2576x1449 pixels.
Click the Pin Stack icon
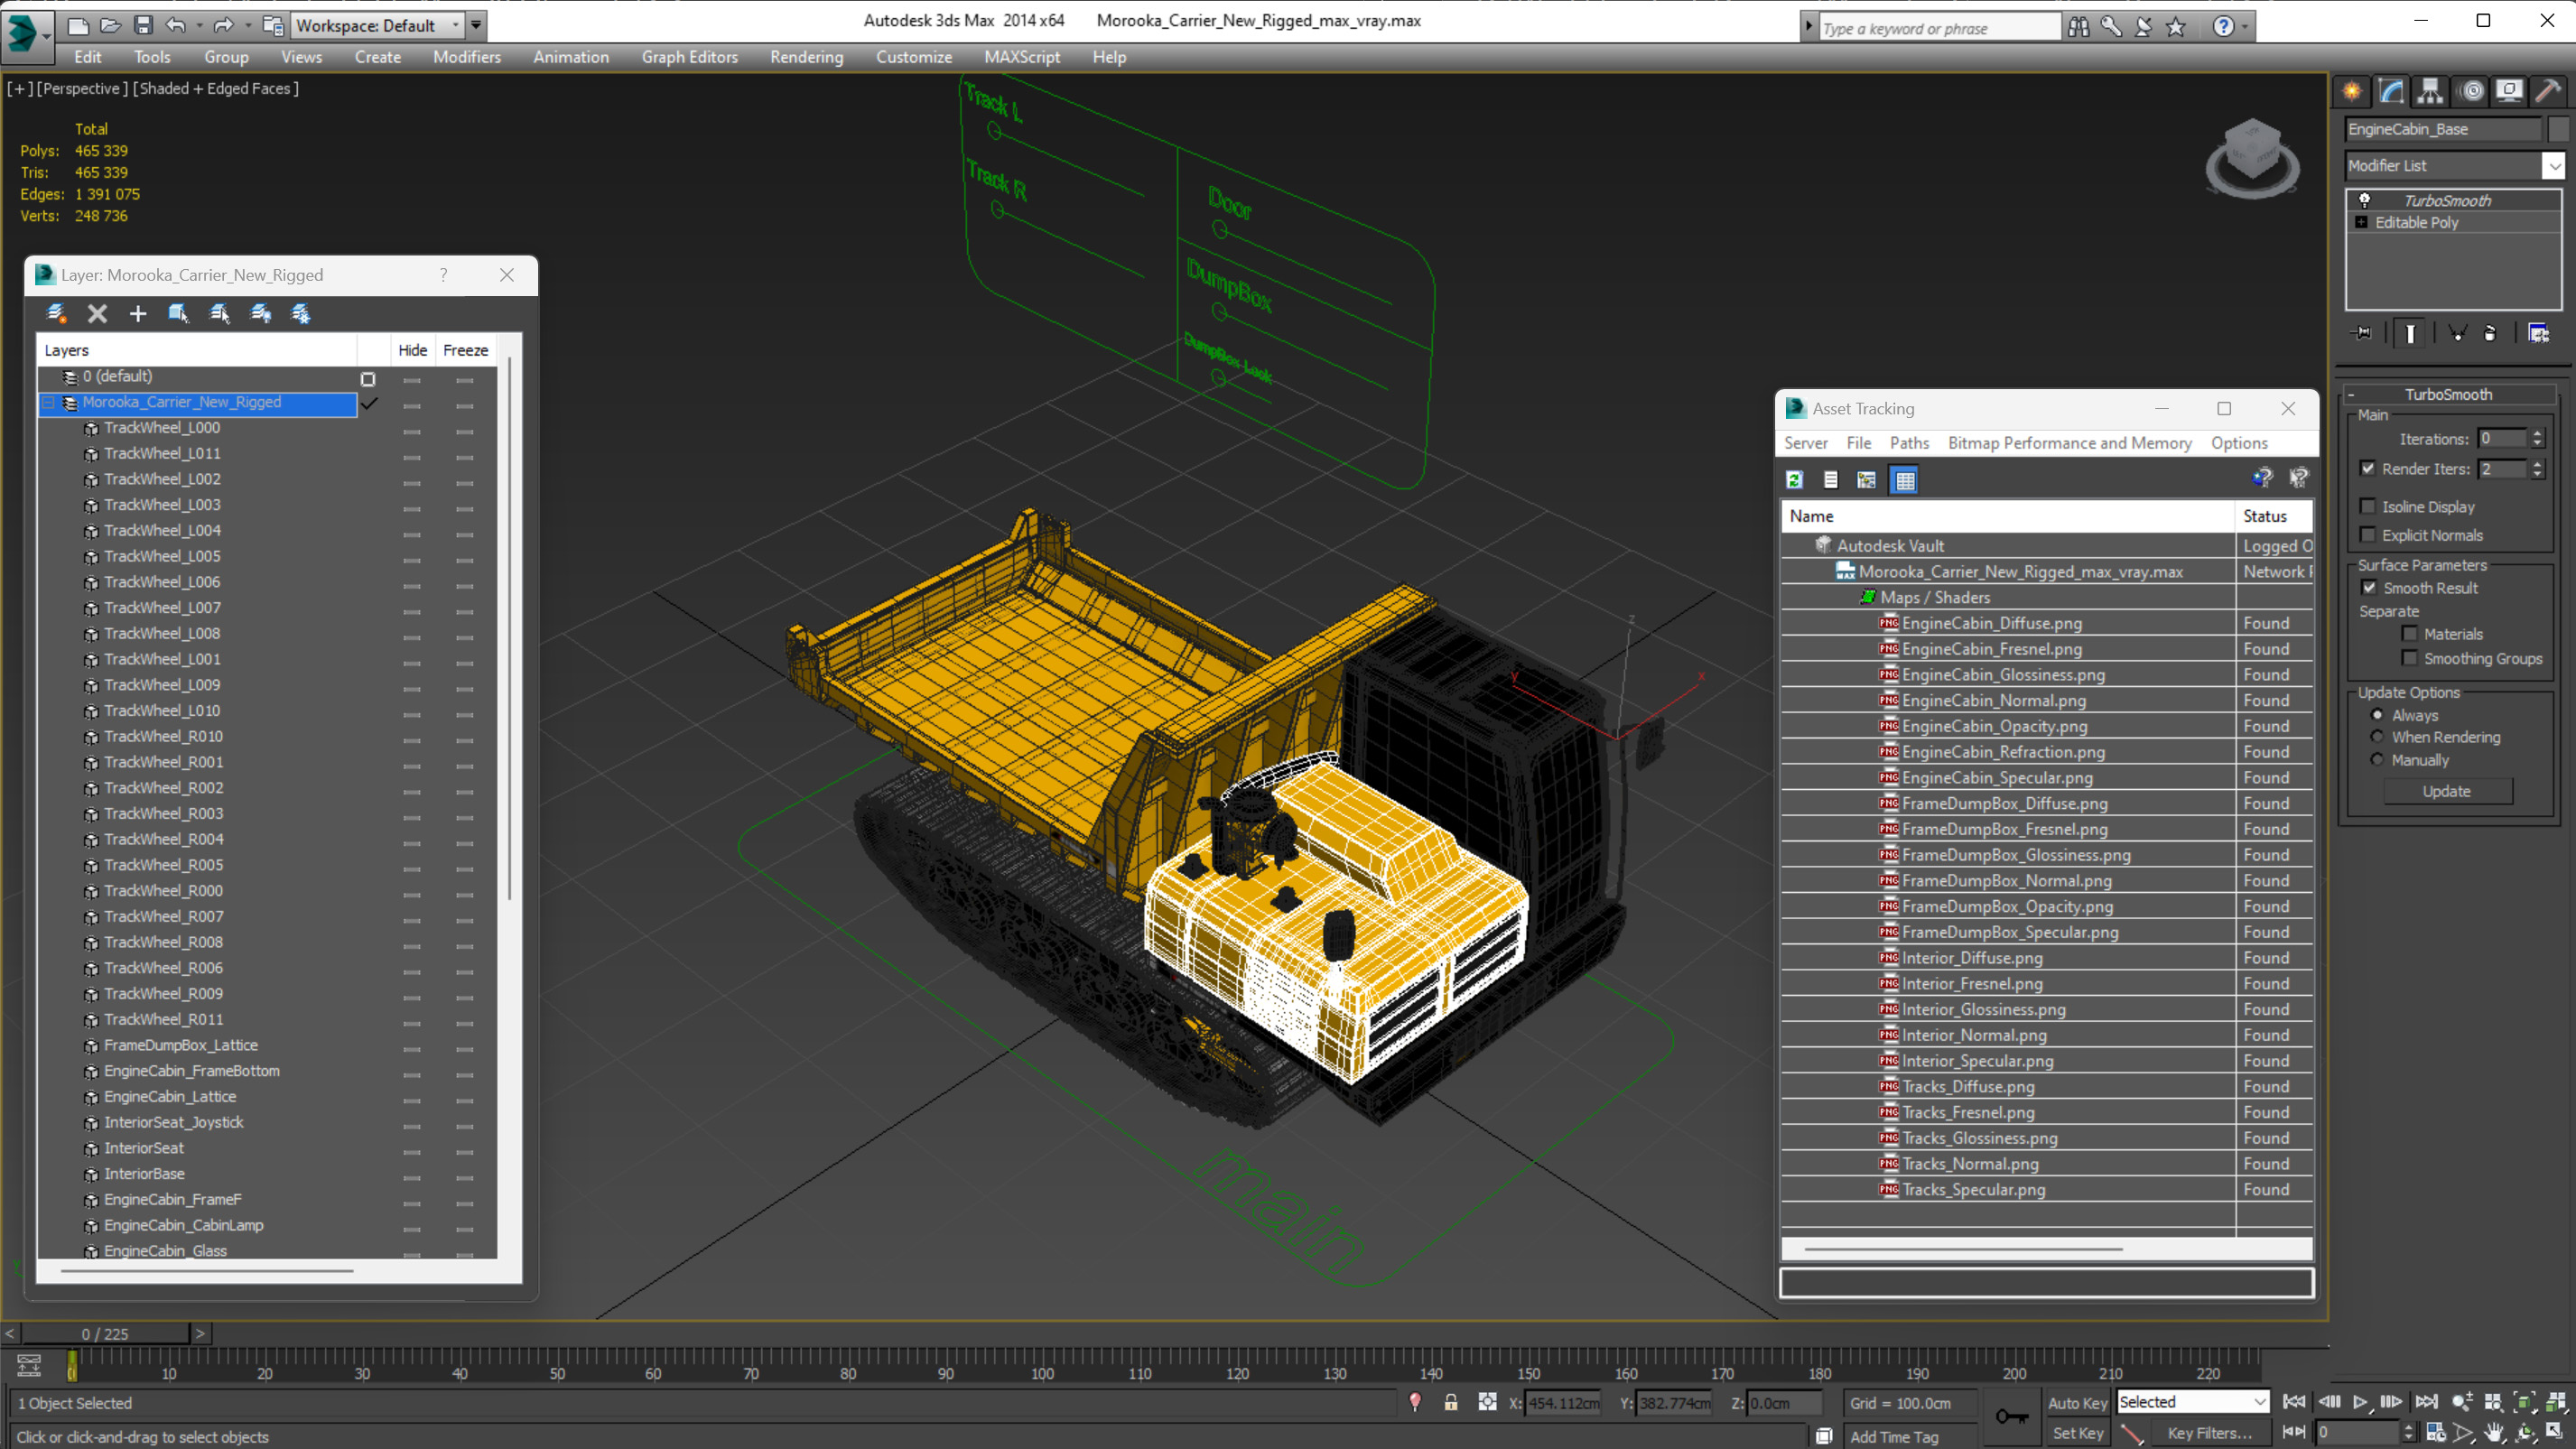pos(2363,333)
